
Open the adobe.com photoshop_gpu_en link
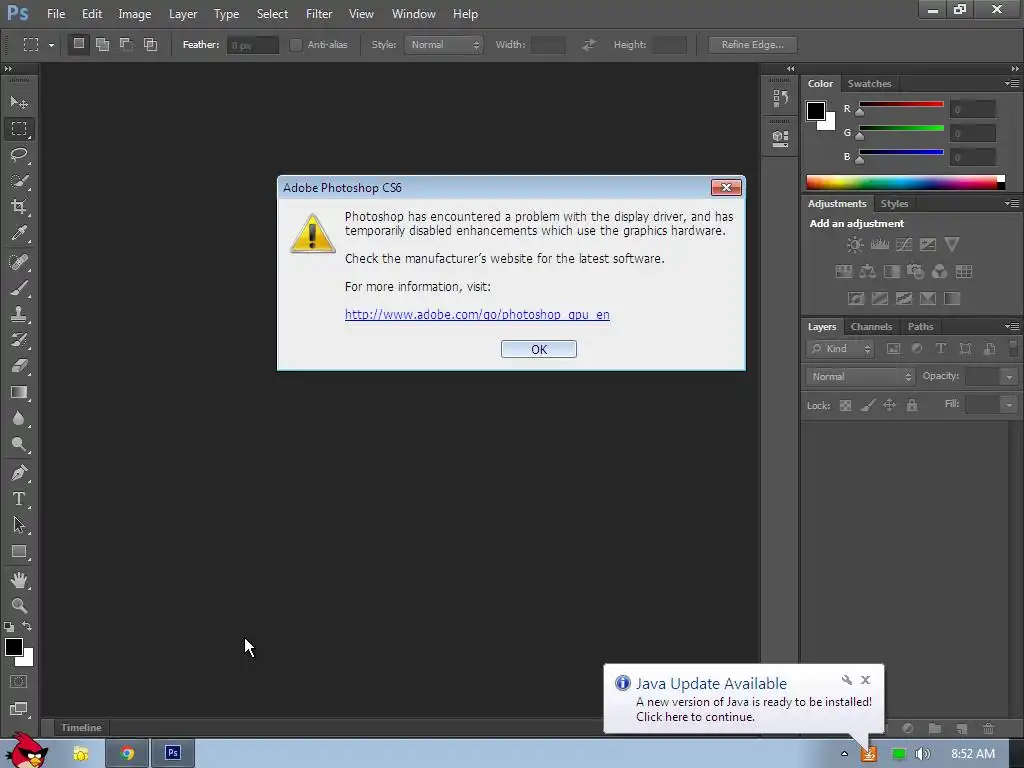coord(477,314)
